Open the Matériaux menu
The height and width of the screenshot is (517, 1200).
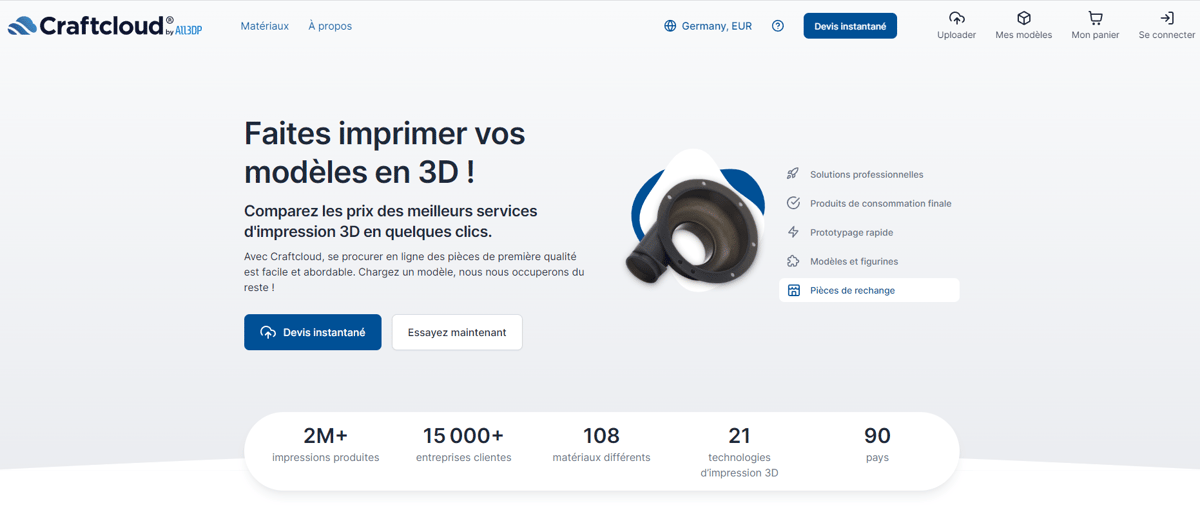[x=265, y=26]
